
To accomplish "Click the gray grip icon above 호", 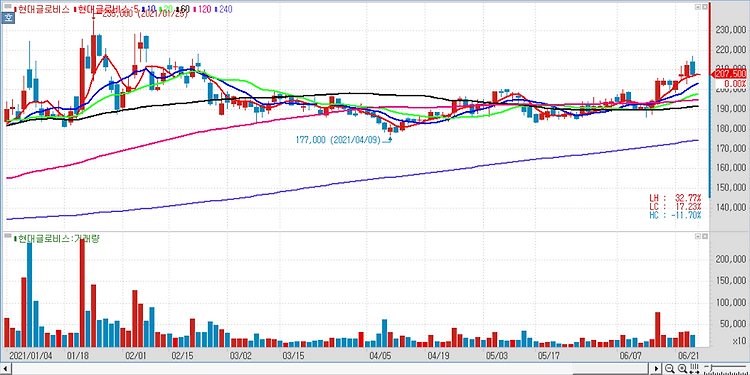I will pos(8,7).
